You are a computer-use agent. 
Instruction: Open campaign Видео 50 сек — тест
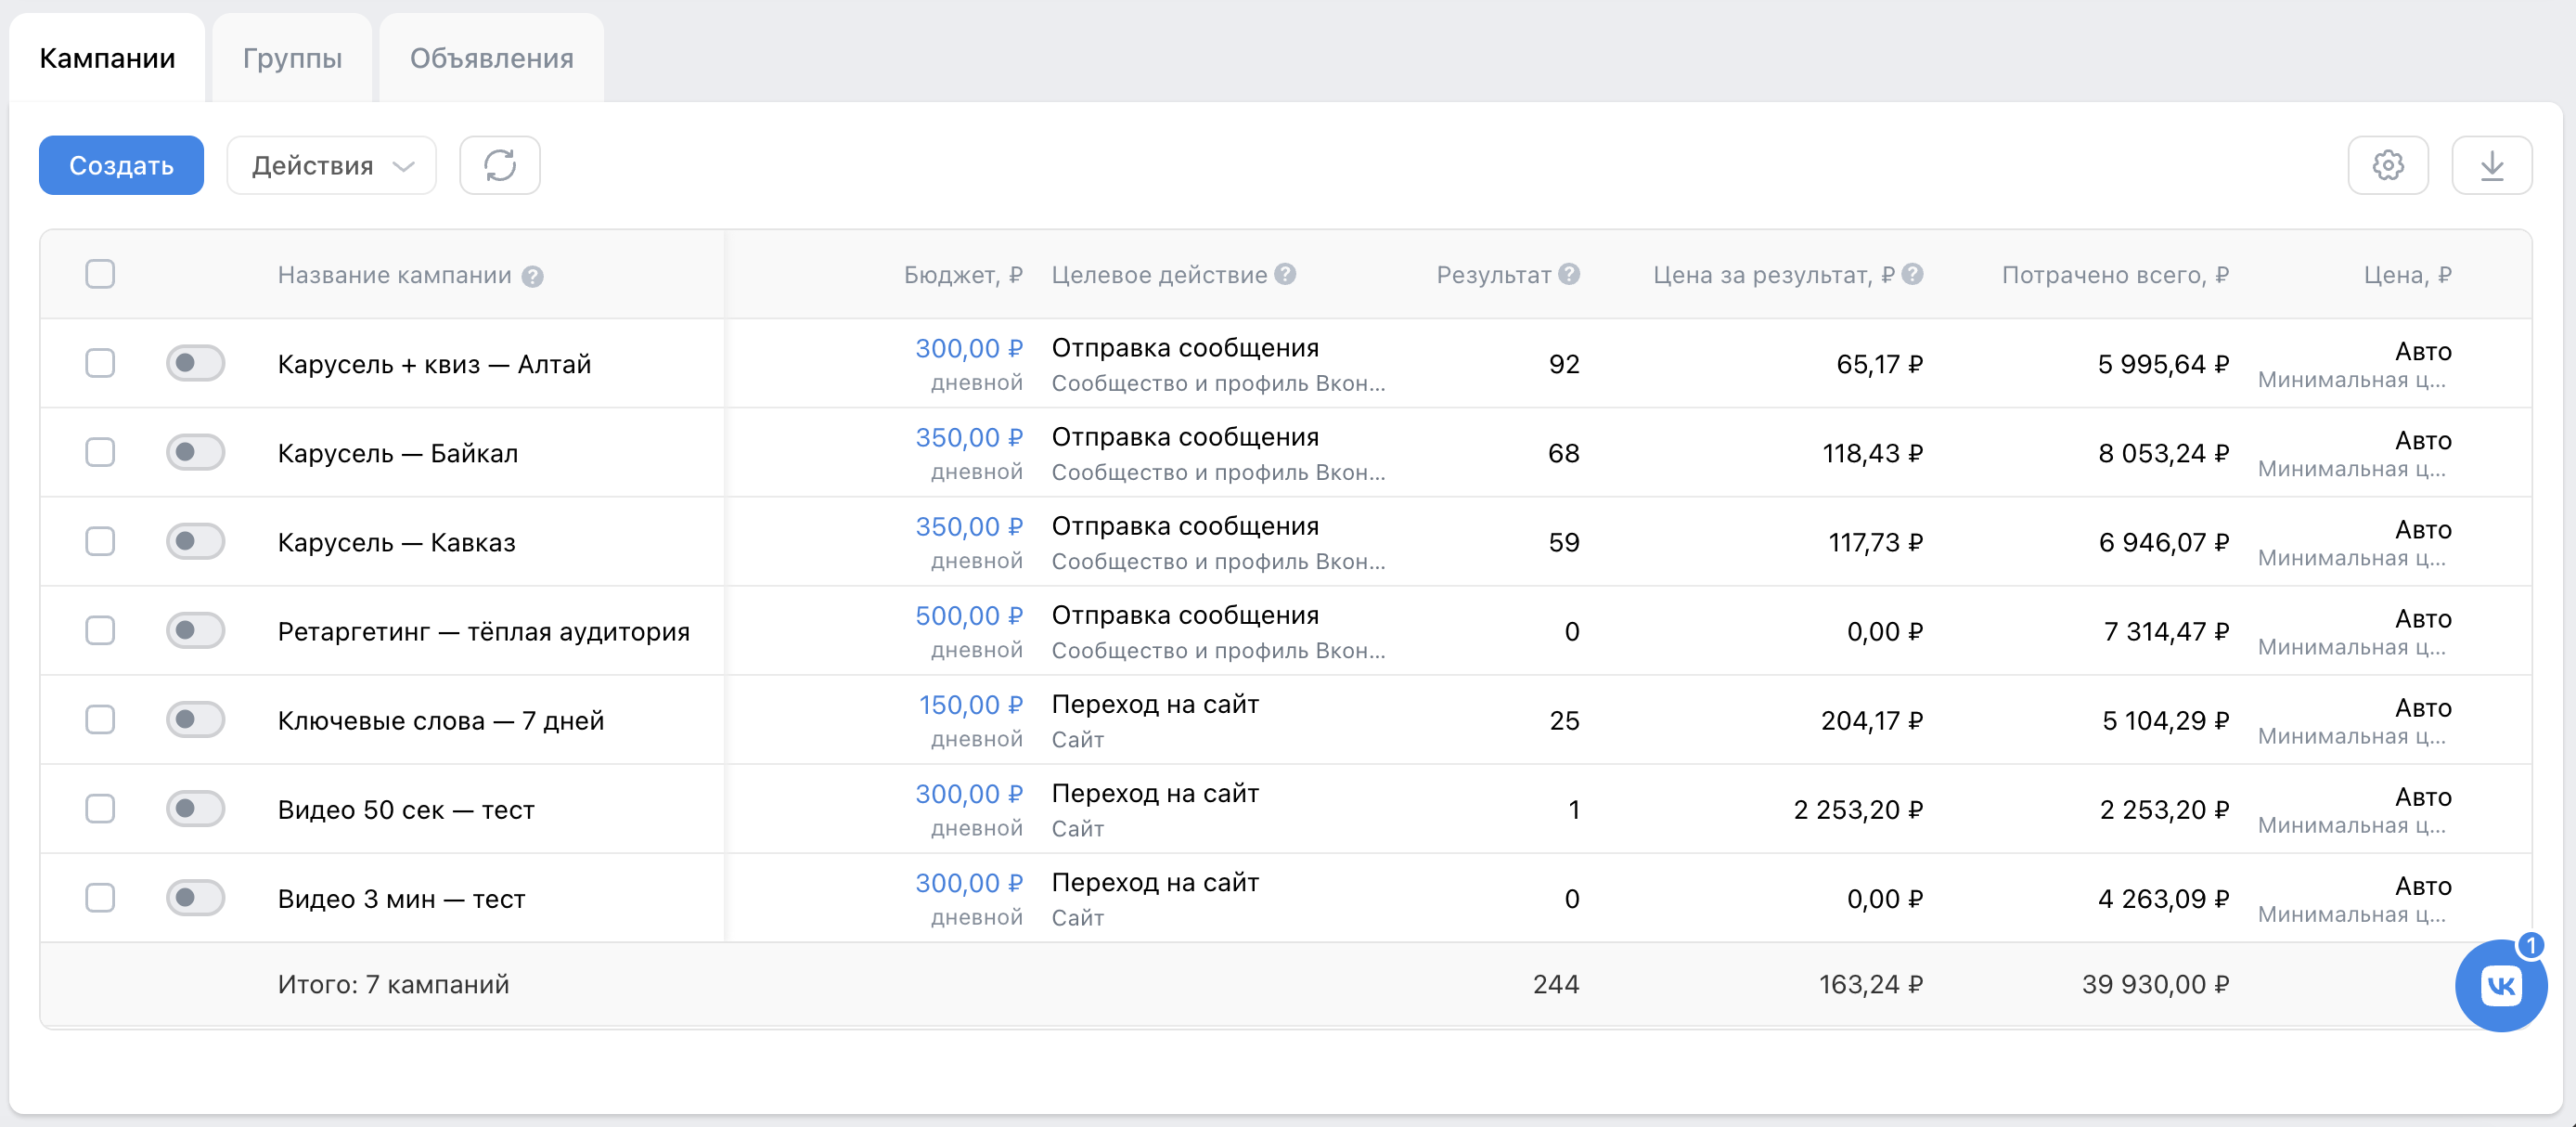(406, 809)
